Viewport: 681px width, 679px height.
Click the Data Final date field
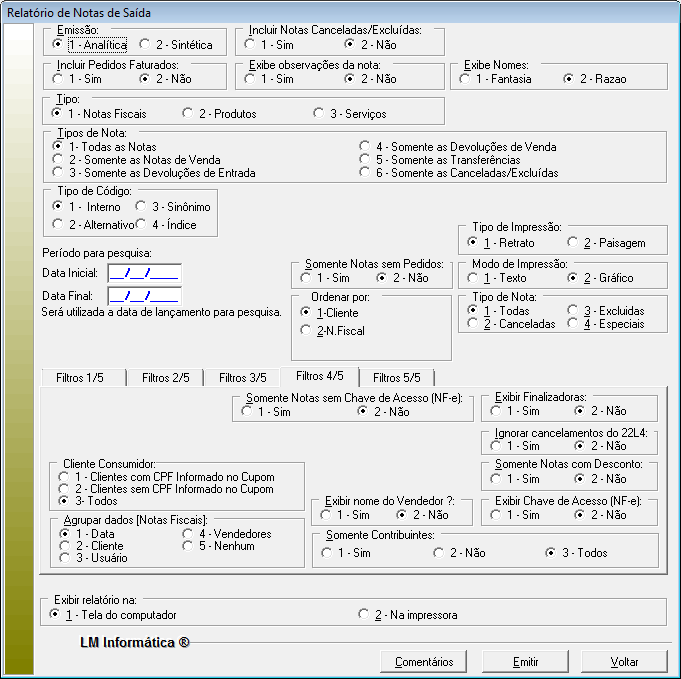pos(144,296)
